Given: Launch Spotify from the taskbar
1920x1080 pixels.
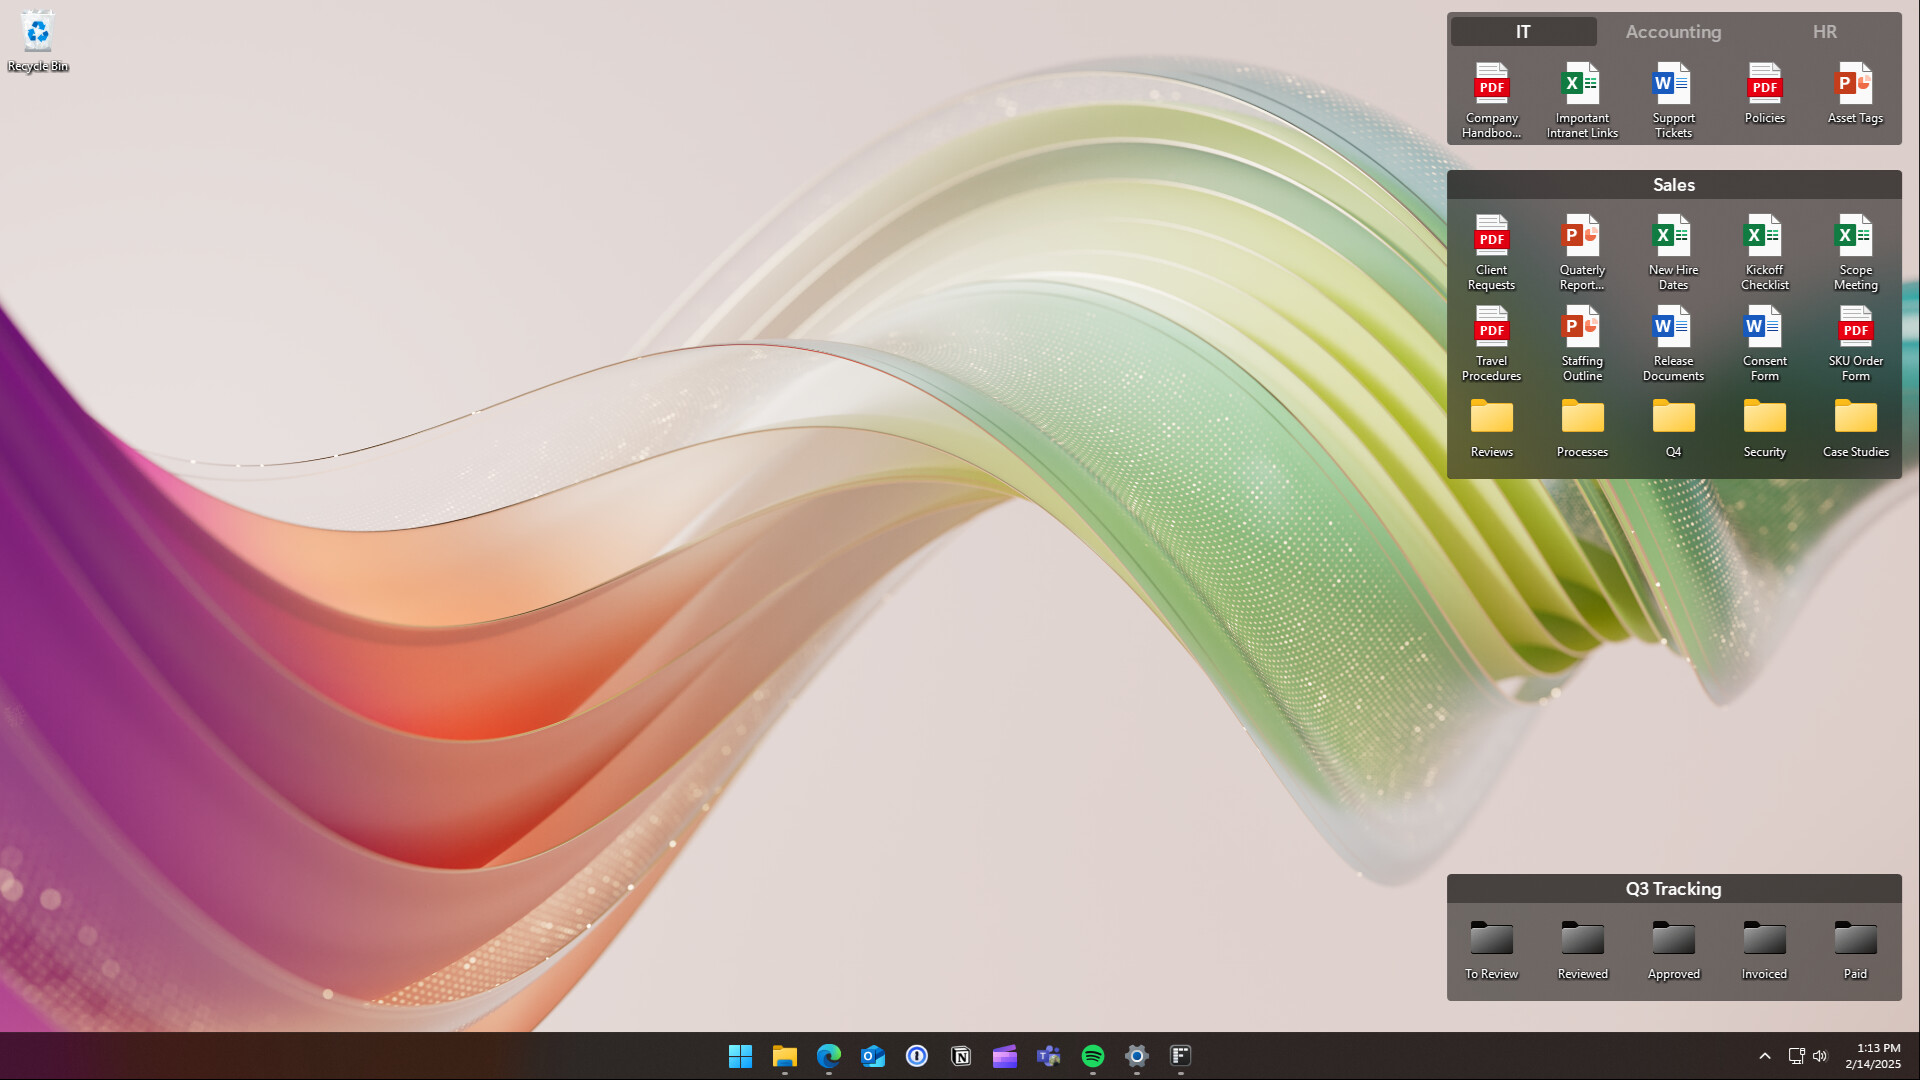Looking at the screenshot, I should (1092, 1056).
